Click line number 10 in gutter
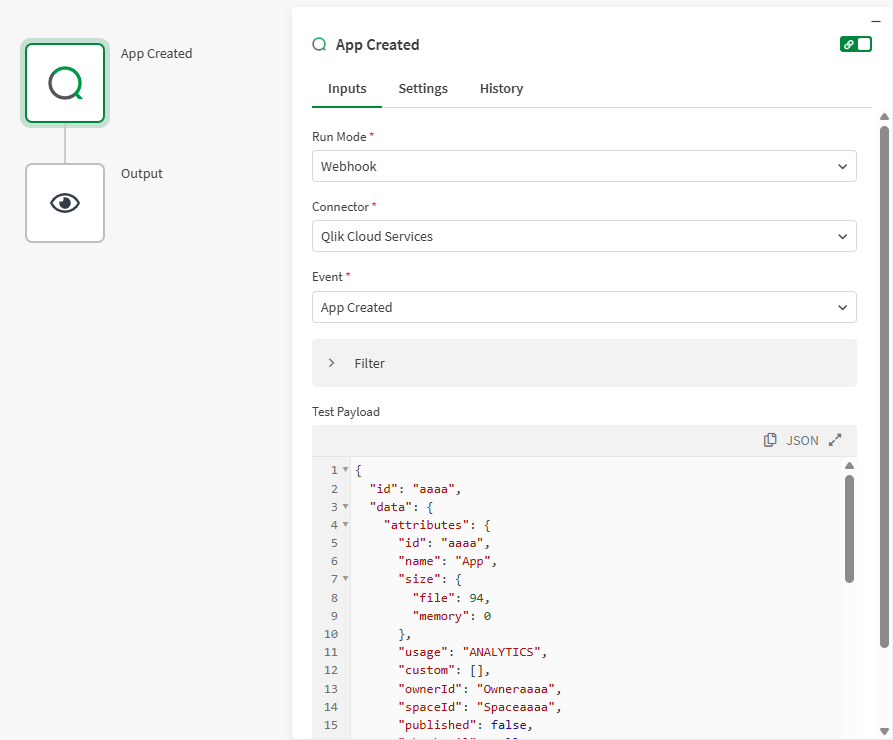Viewport: 893px width, 740px height. [x=331, y=633]
